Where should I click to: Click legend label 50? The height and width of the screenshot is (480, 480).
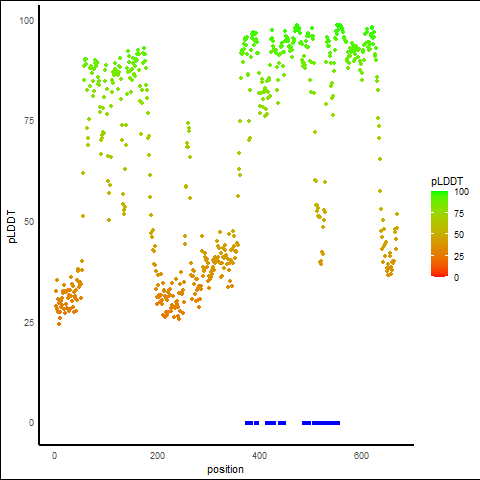tap(459, 235)
